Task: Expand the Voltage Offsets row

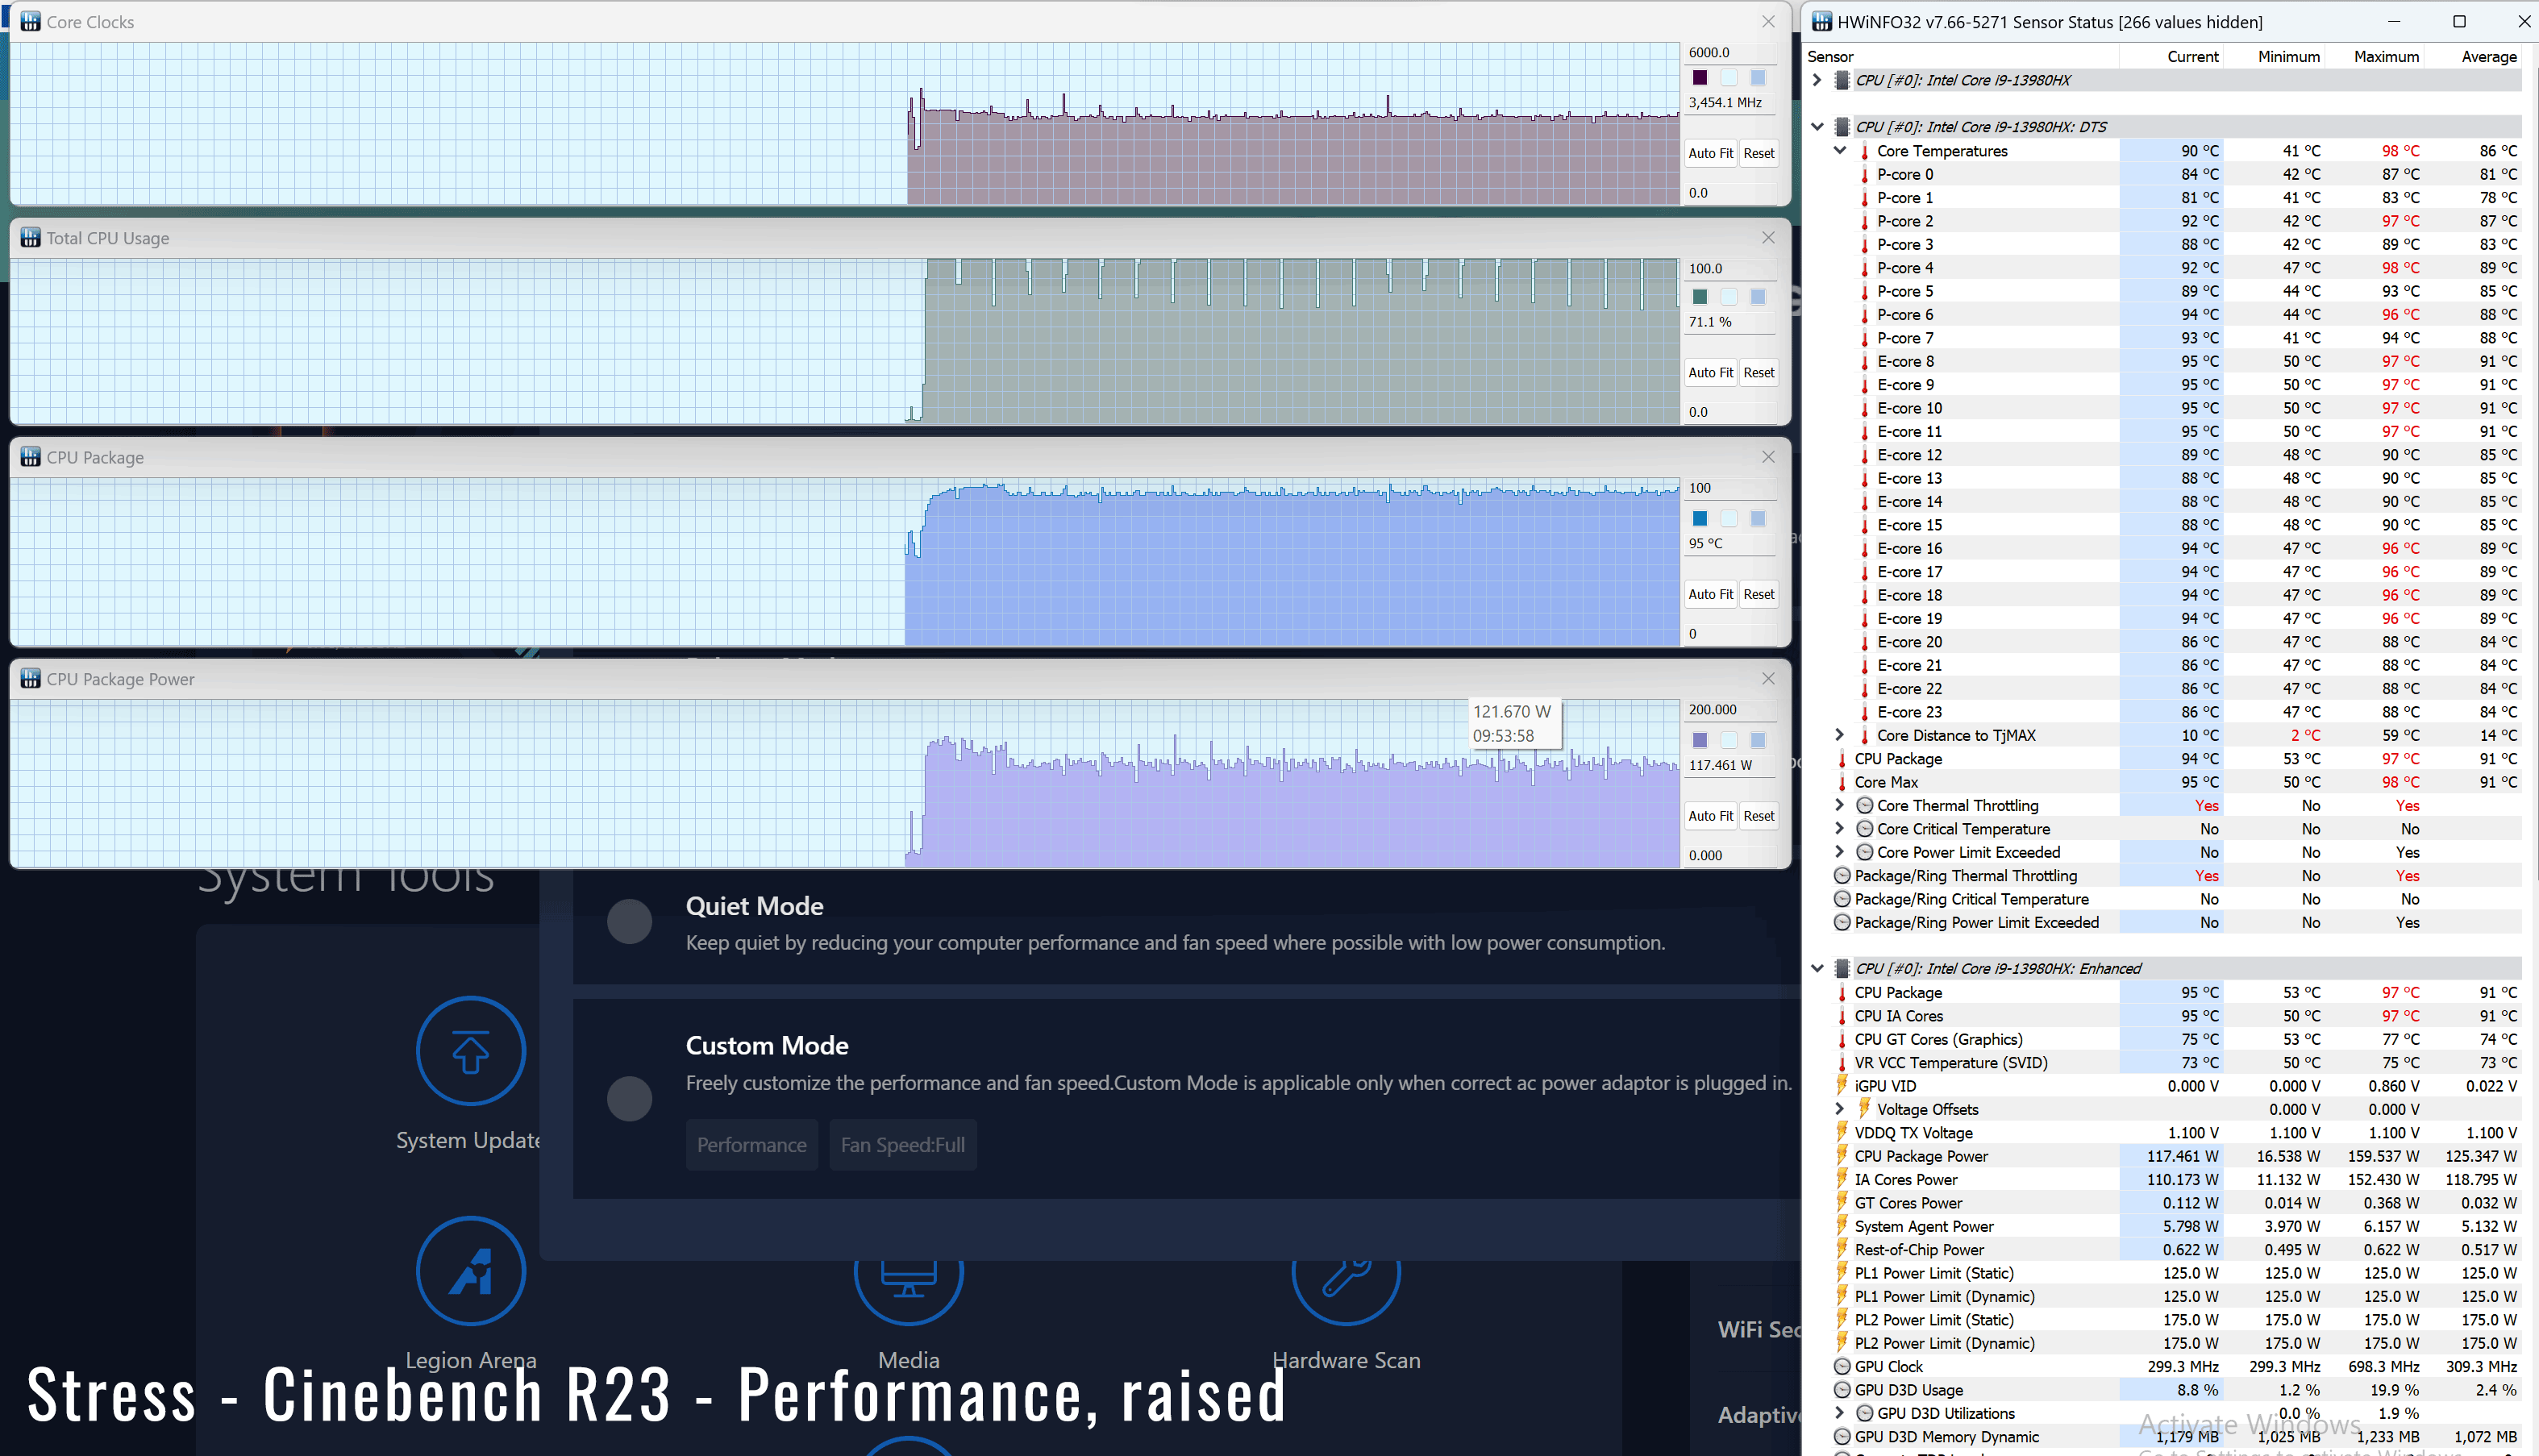Action: 1839,1109
